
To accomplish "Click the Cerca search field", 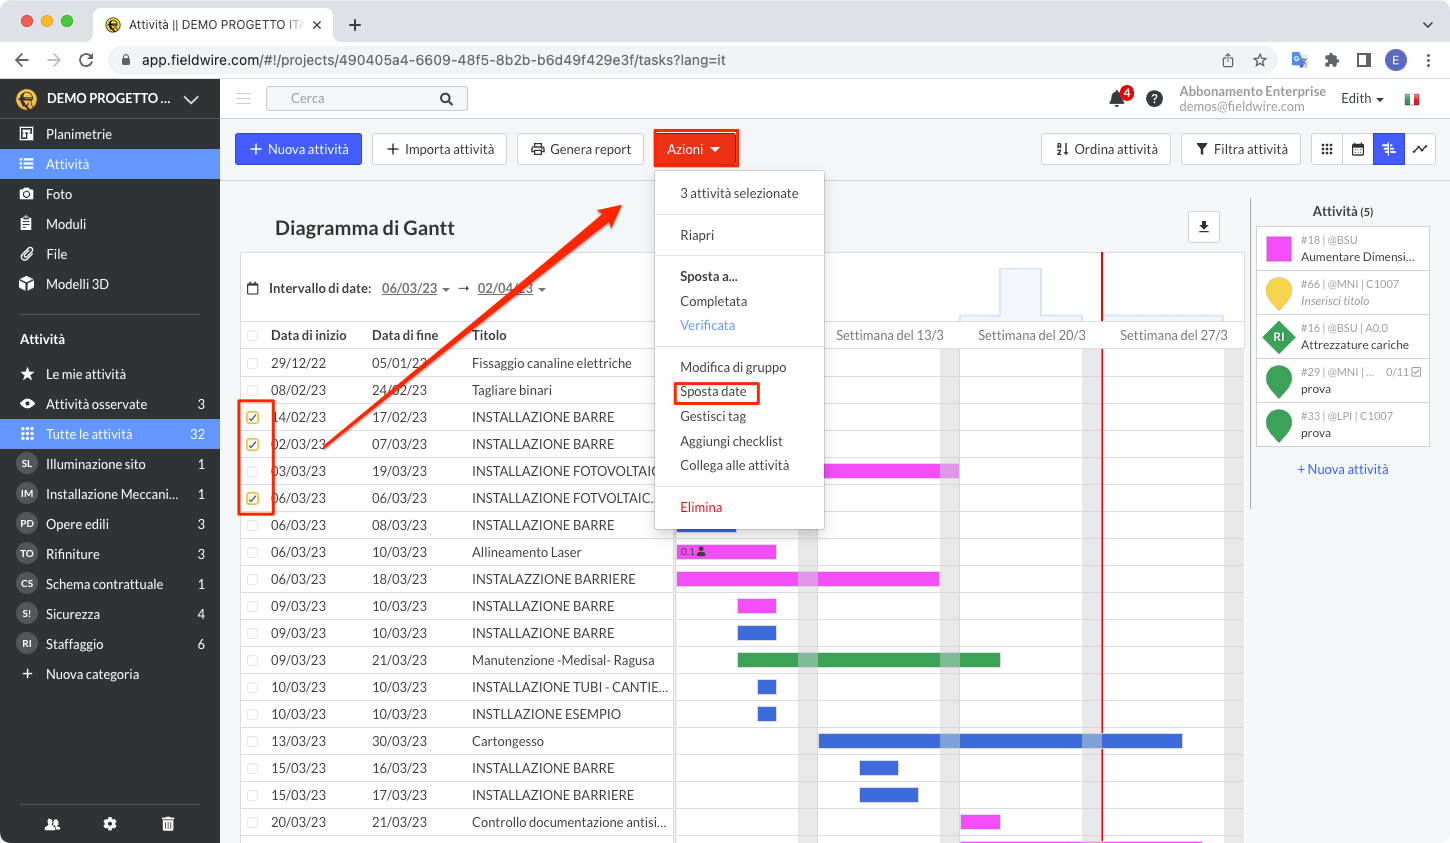I will (x=360, y=98).
